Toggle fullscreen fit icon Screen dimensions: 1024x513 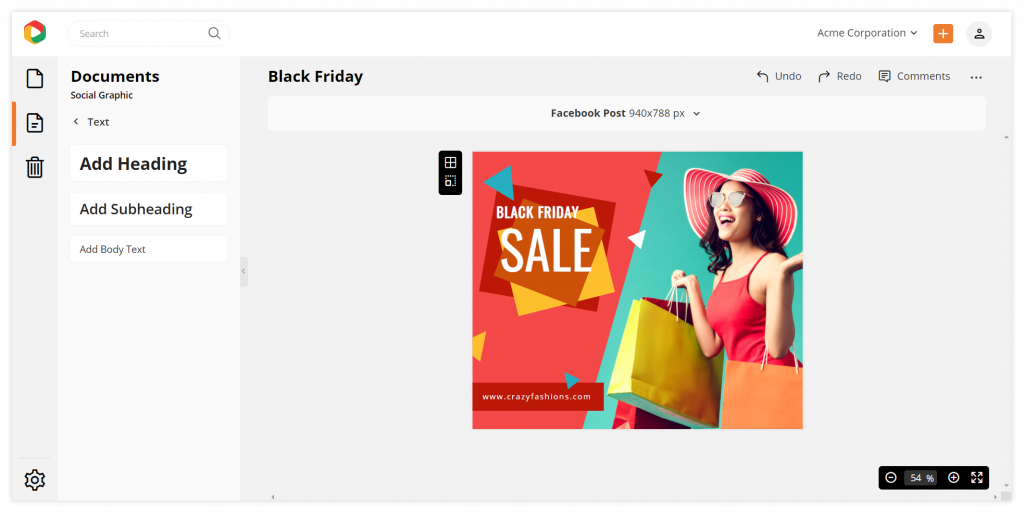pyautogui.click(x=976, y=478)
